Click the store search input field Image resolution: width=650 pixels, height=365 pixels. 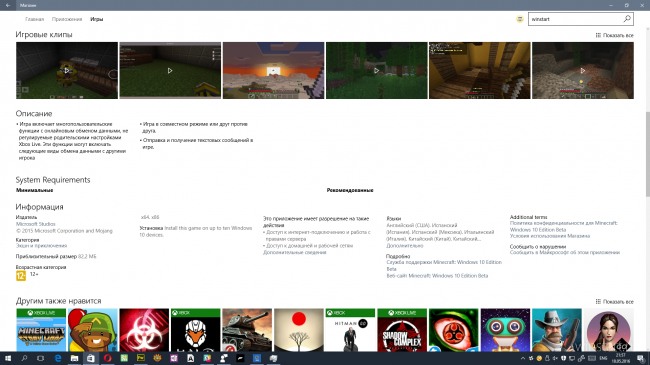(576, 19)
